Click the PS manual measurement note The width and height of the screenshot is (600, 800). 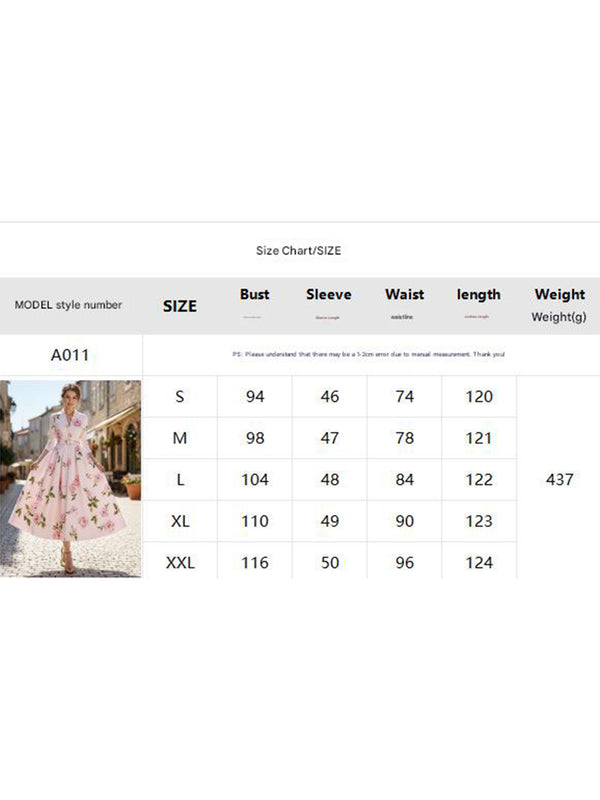[368, 355]
